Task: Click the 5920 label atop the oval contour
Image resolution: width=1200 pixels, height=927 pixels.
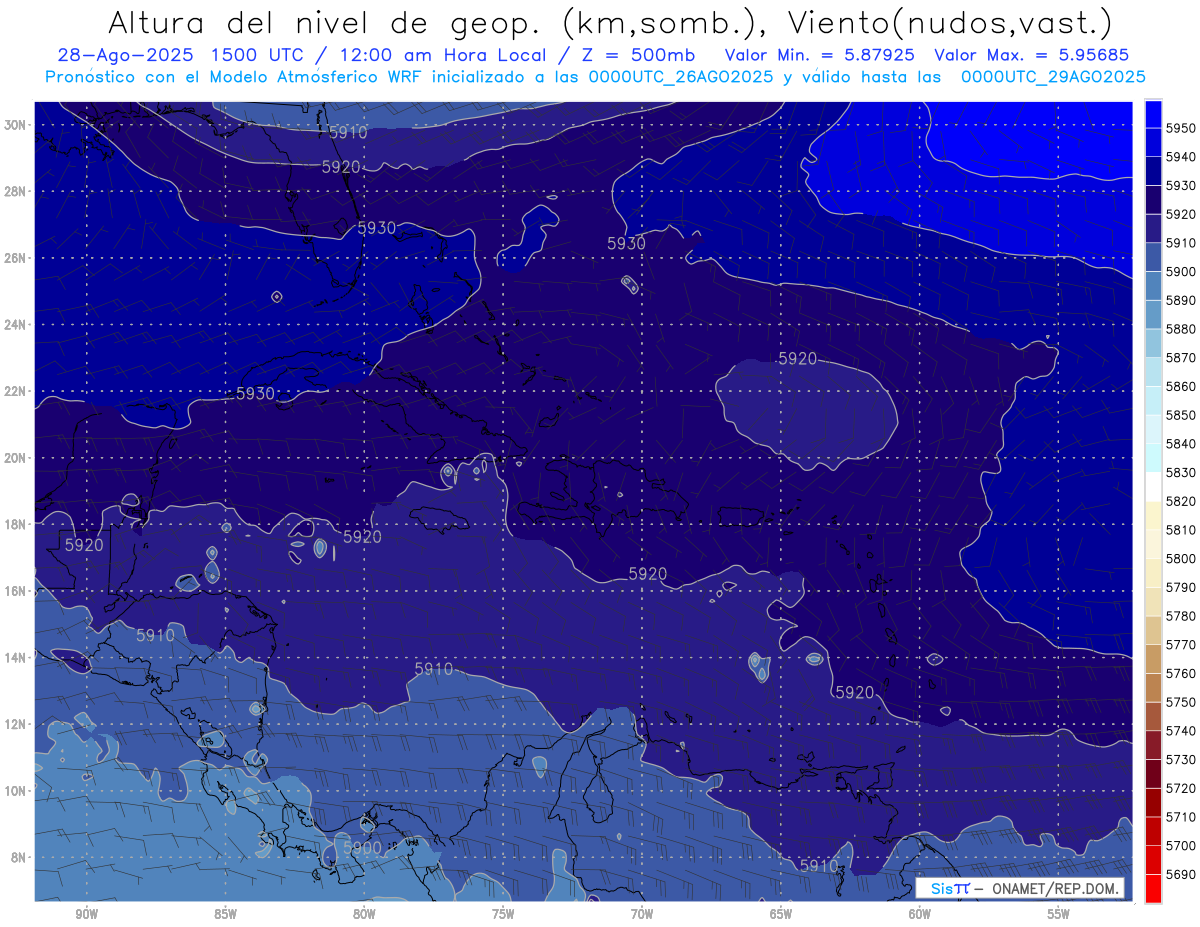Action: pyautogui.click(x=797, y=358)
